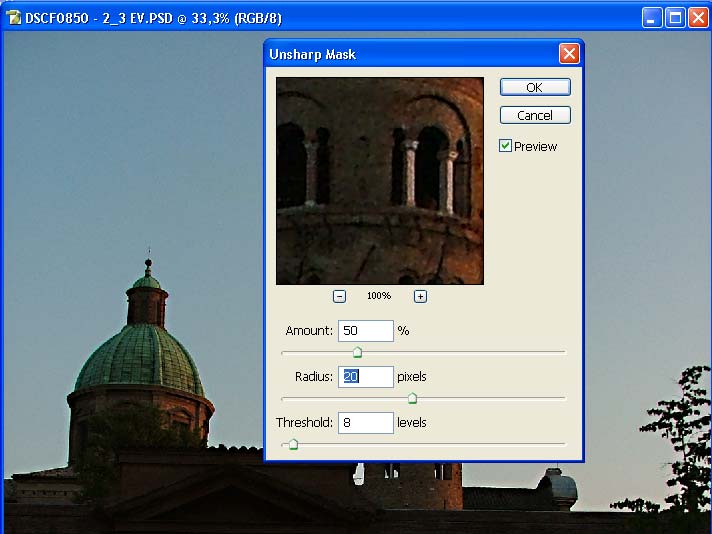Cancel the Unsharp Mask dialog
712x534 pixels.
coord(535,115)
